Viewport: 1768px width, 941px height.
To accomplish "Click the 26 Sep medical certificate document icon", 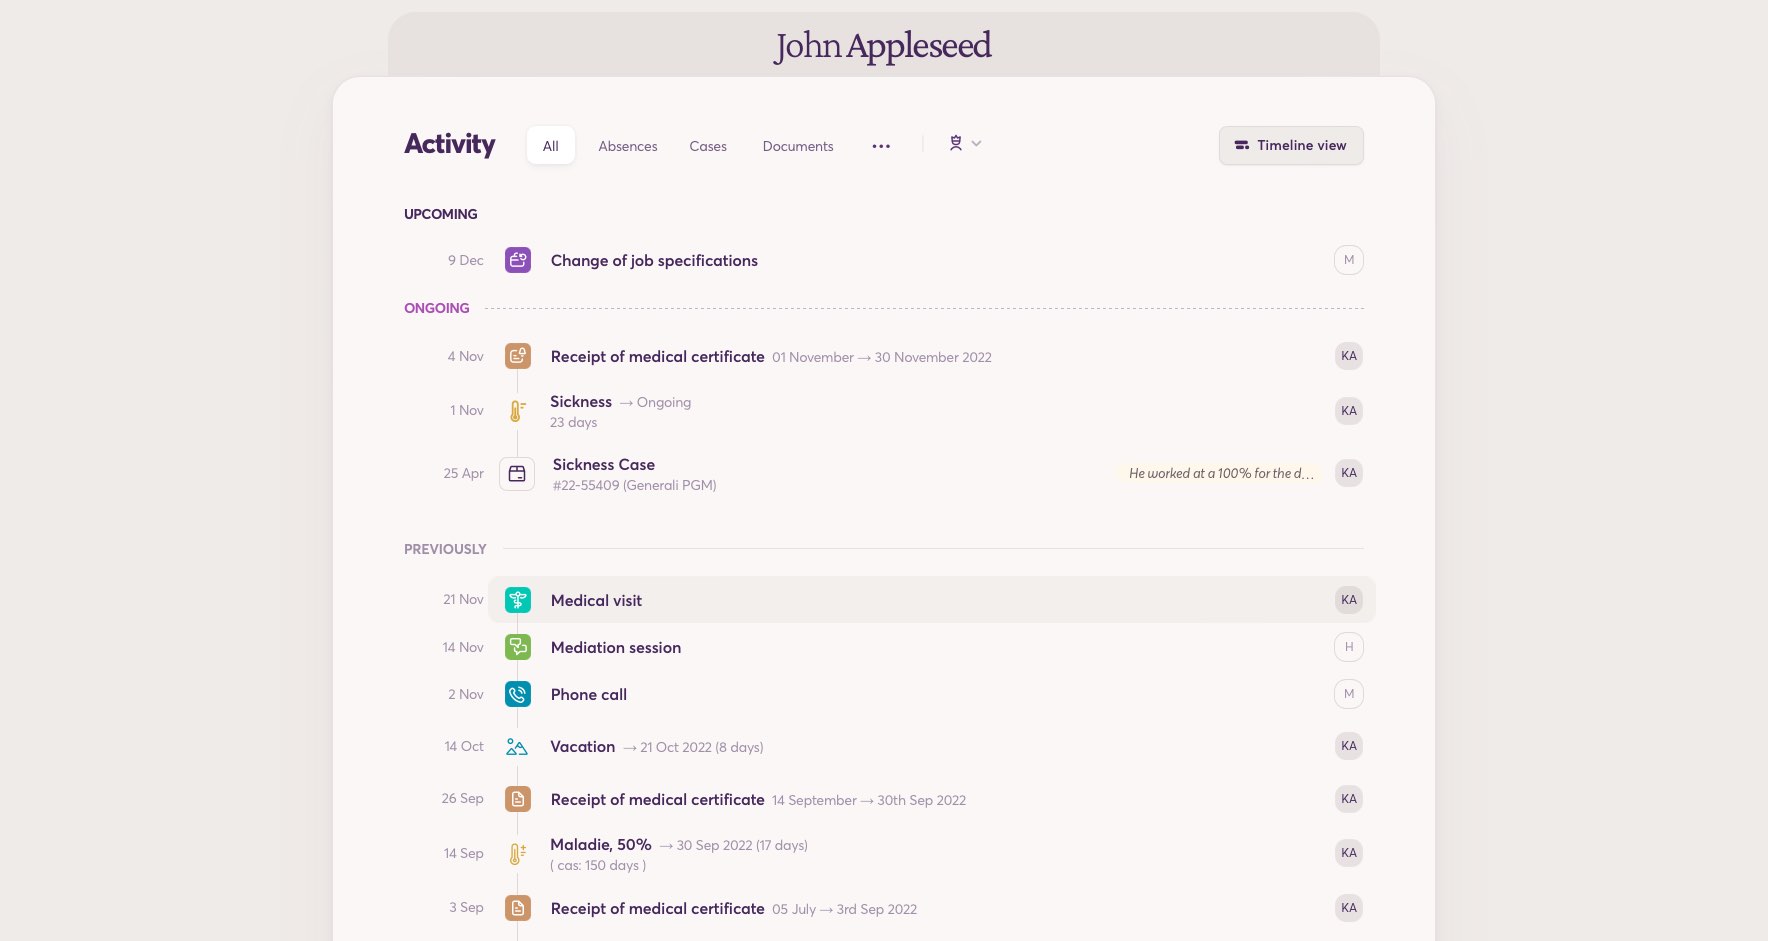I will point(518,799).
